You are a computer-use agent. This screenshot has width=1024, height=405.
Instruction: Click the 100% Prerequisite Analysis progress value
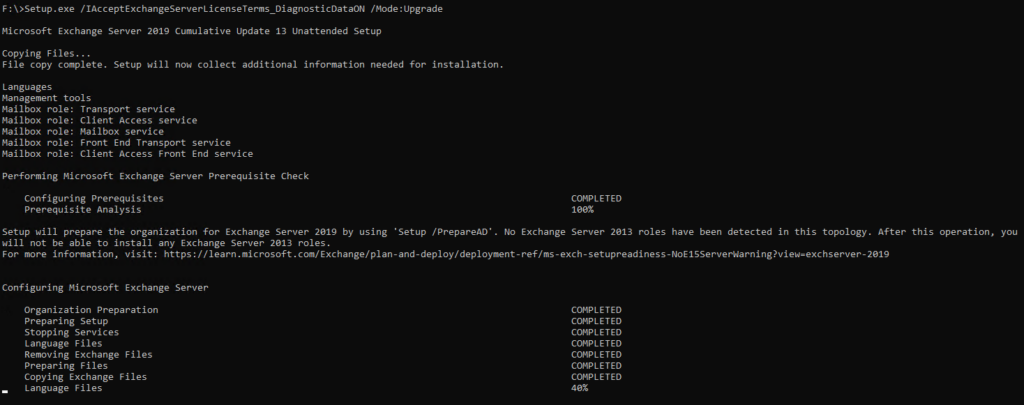(x=582, y=209)
